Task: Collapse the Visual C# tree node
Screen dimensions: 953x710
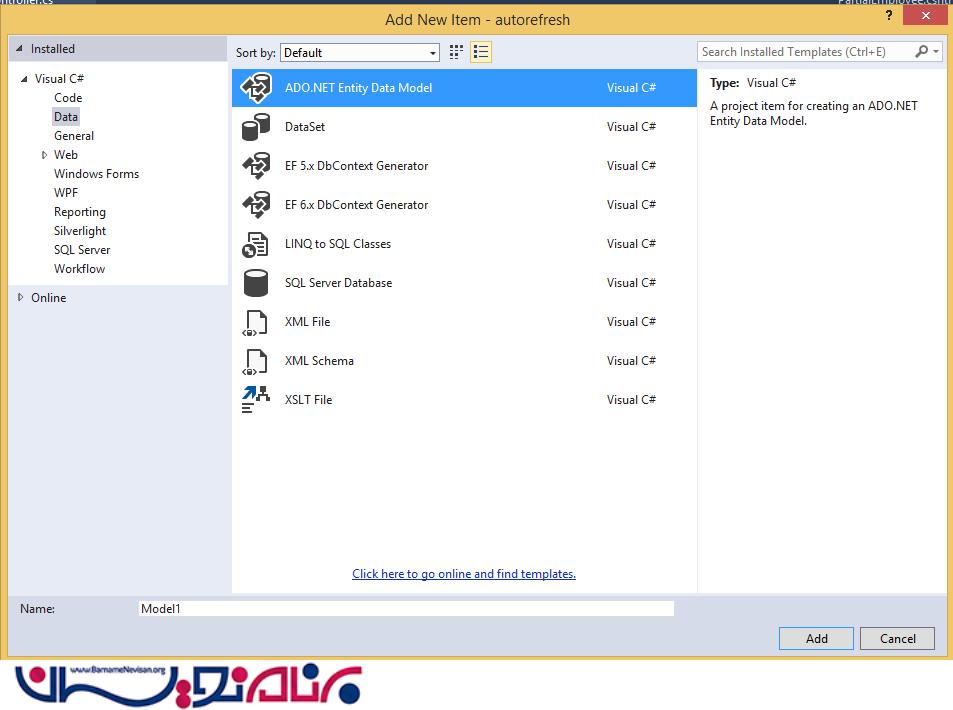Action: [x=25, y=79]
